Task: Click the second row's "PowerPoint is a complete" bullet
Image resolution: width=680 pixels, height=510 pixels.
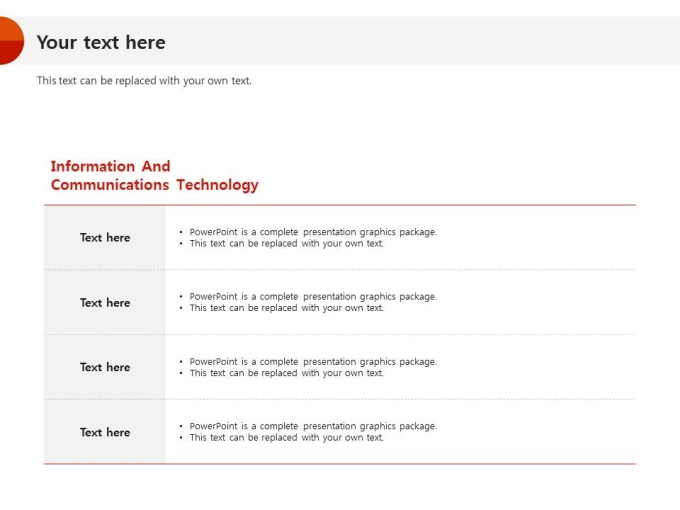Action: [x=312, y=297]
